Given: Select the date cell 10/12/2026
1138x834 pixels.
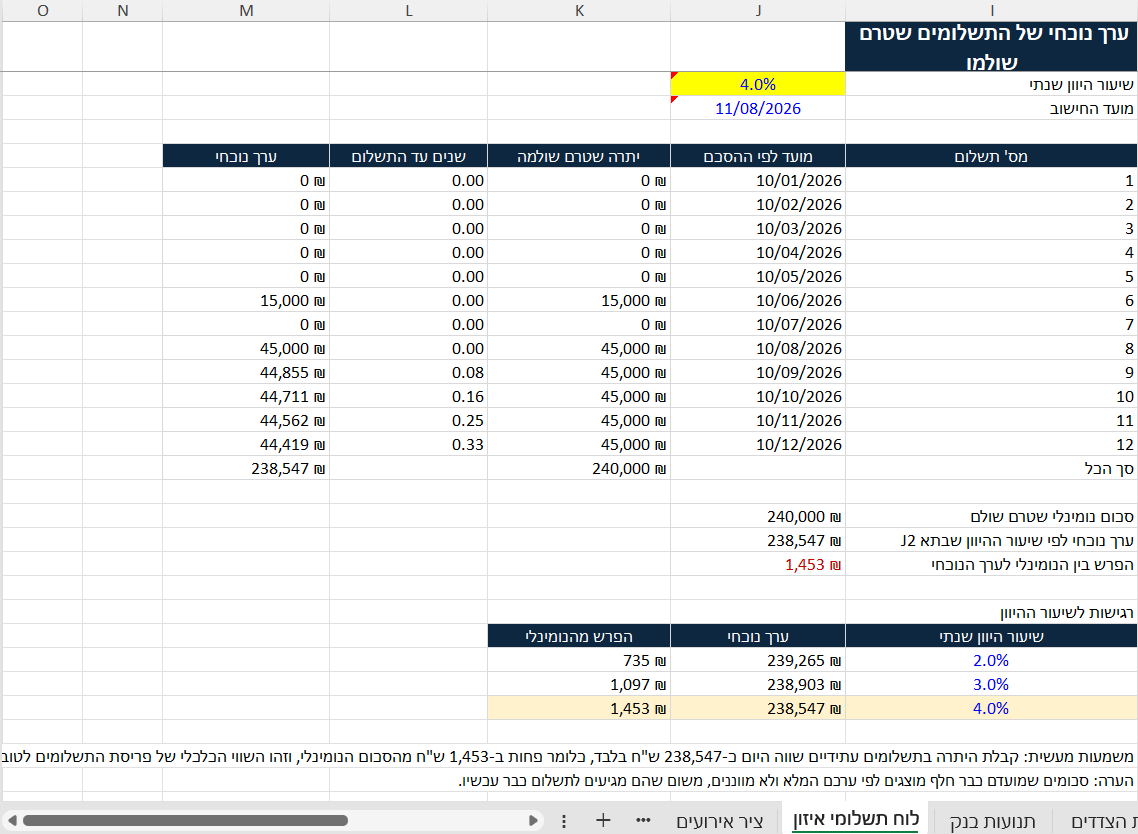Looking at the screenshot, I should pyautogui.click(x=758, y=443).
